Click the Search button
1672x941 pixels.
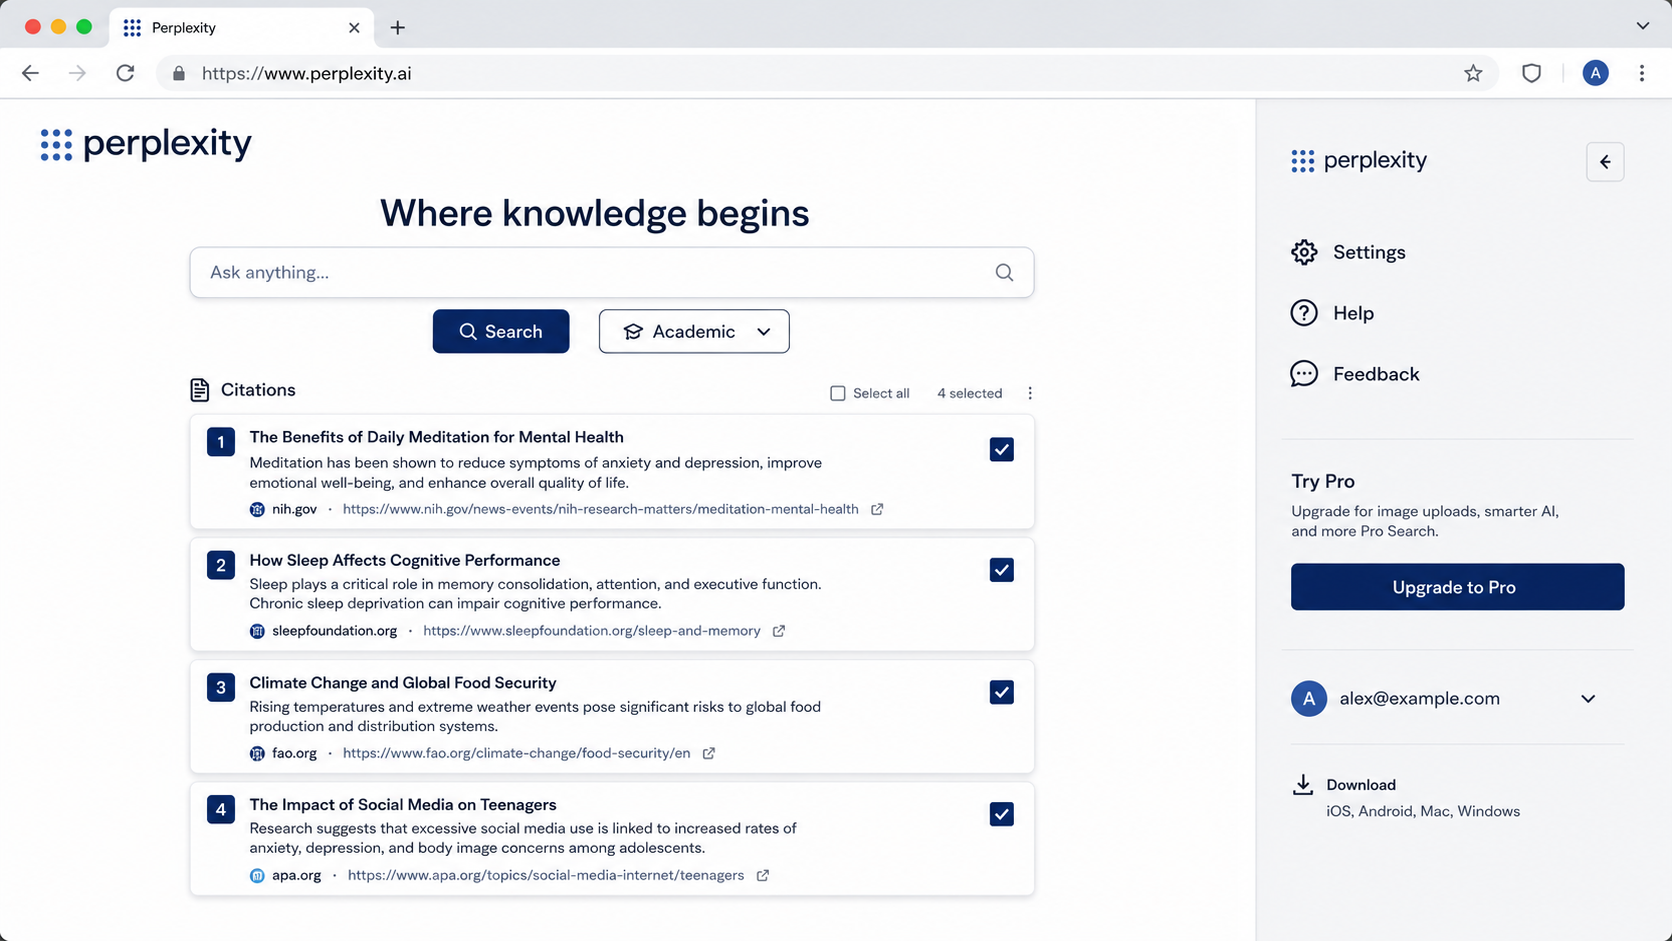(x=501, y=331)
